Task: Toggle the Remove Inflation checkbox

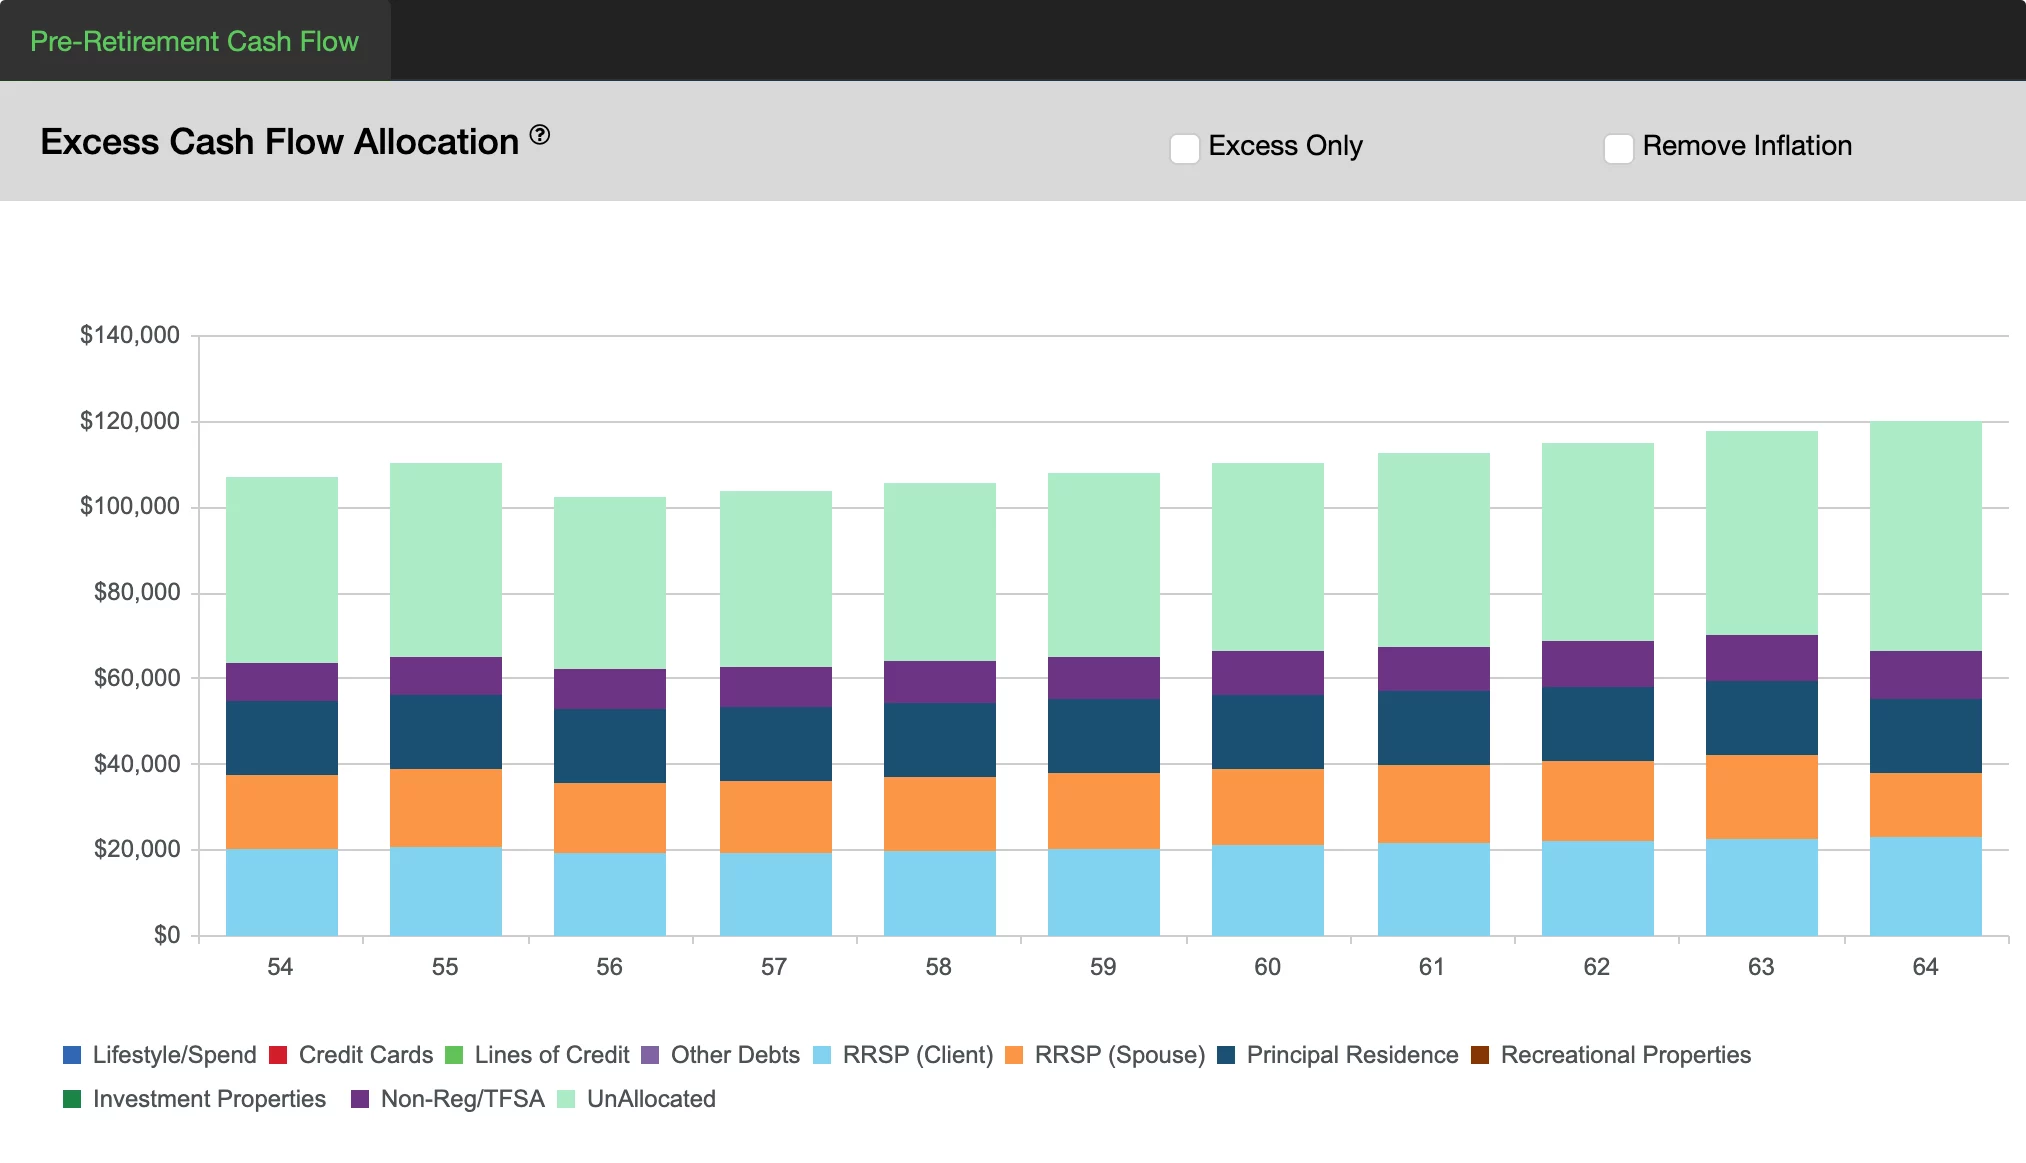Action: pyautogui.click(x=1619, y=148)
